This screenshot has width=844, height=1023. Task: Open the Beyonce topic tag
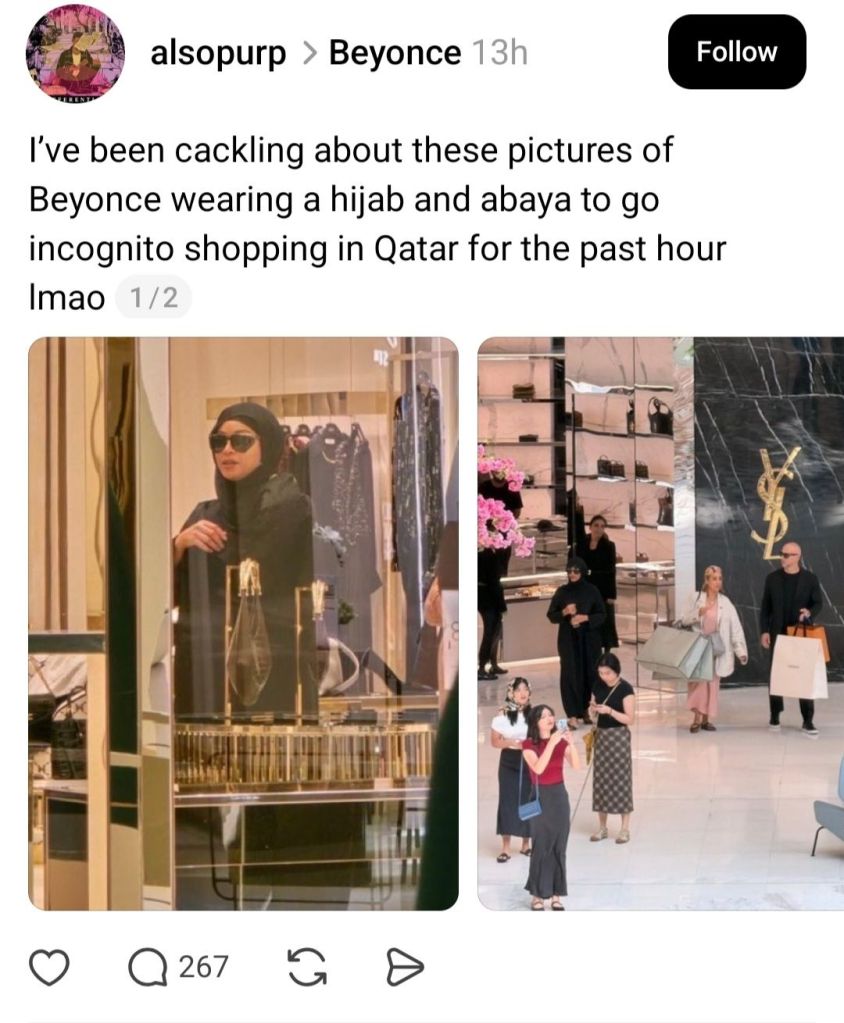(395, 53)
